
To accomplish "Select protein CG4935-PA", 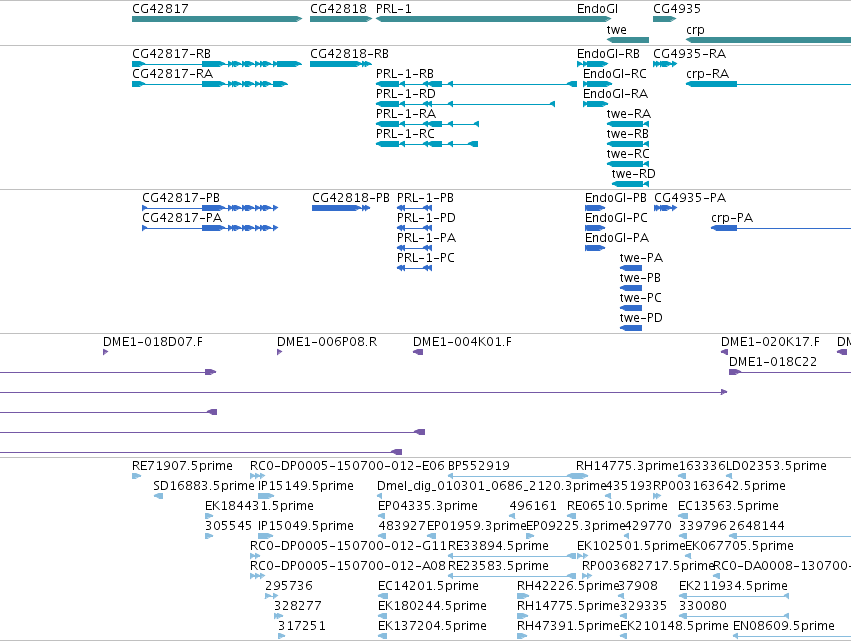I will click(x=665, y=208).
